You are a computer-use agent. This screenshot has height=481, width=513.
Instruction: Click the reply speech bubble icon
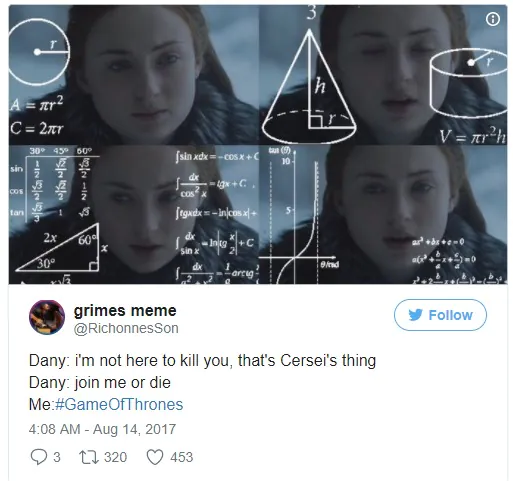(x=39, y=457)
